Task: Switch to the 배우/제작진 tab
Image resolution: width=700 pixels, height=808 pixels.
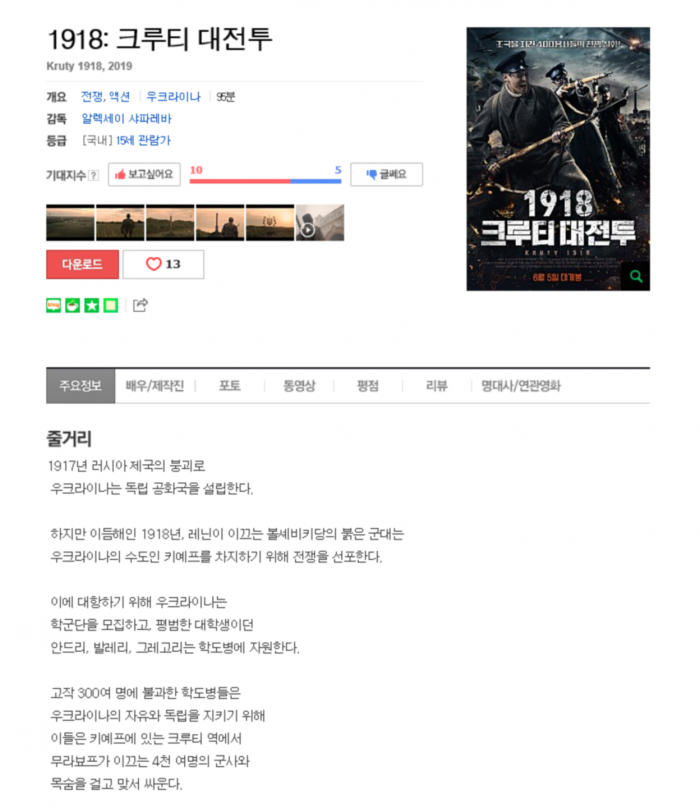Action: coord(155,386)
